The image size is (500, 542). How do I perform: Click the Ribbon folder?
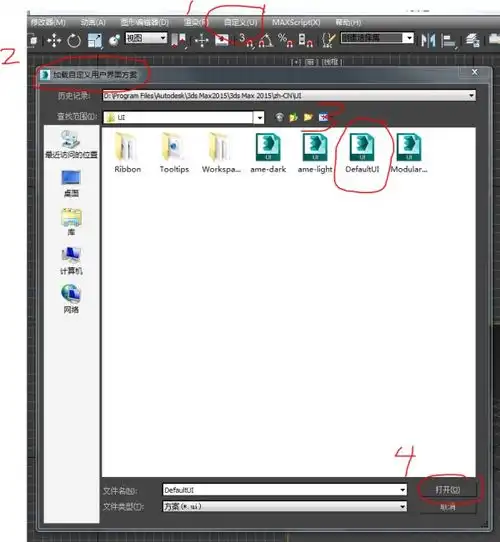(128, 153)
